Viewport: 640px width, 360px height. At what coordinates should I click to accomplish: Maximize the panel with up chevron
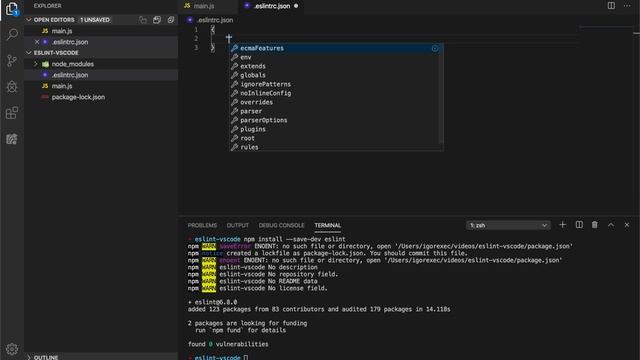pos(611,225)
